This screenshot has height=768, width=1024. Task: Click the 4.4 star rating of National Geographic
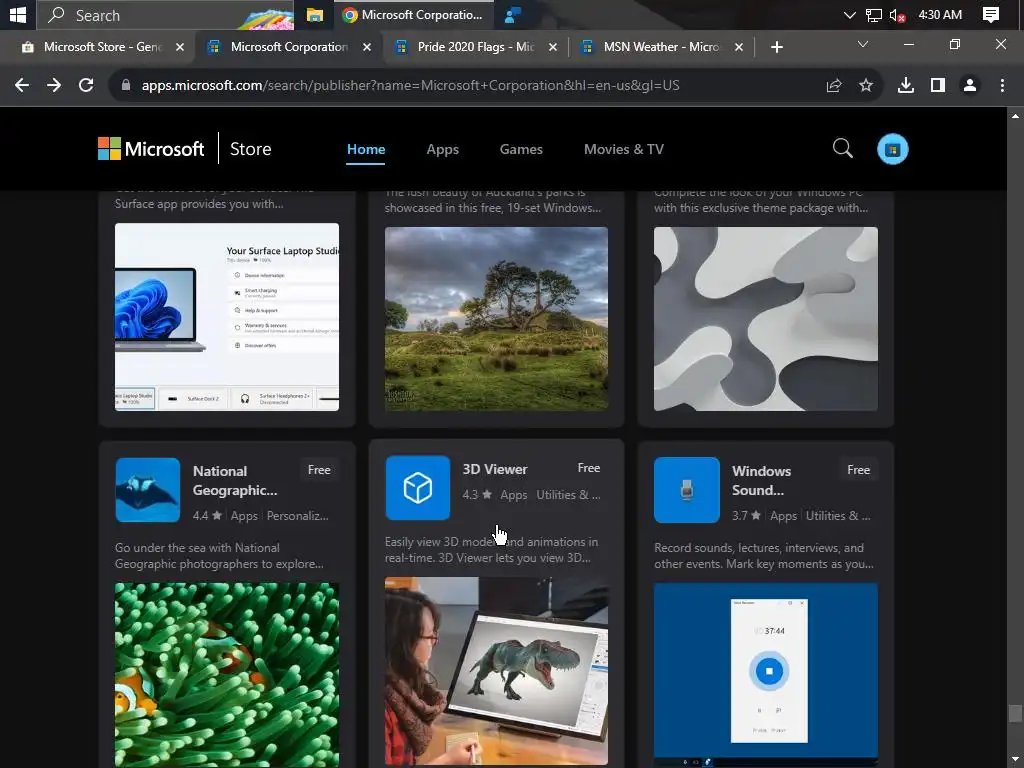coord(207,516)
